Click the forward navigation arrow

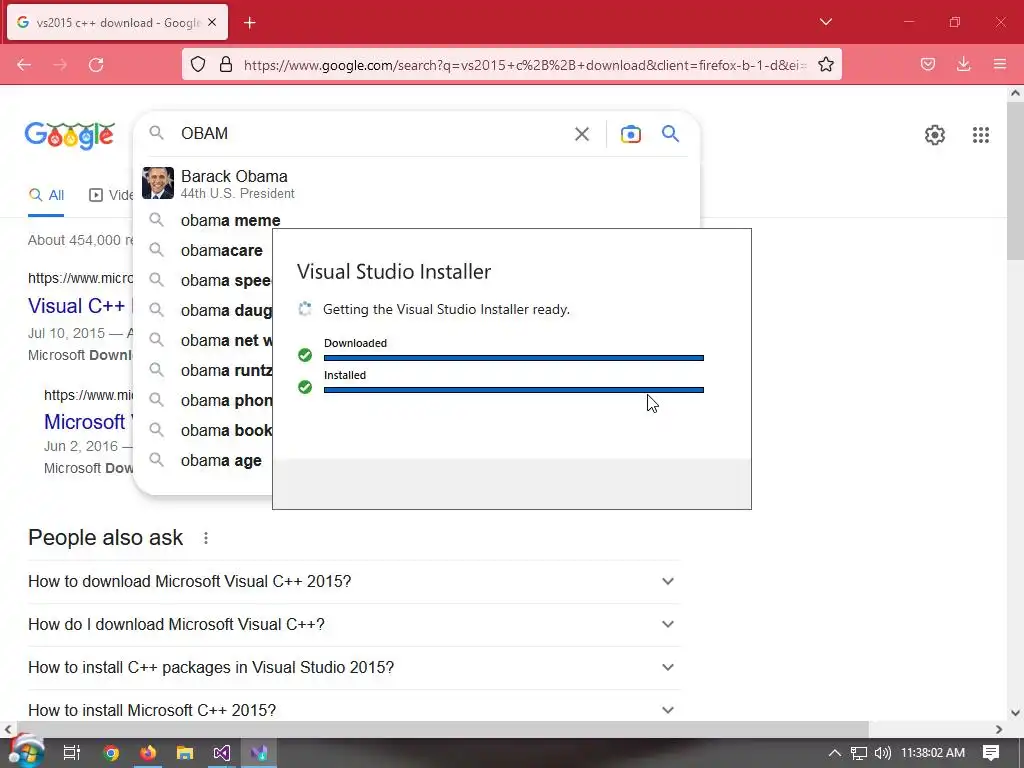(x=60, y=65)
